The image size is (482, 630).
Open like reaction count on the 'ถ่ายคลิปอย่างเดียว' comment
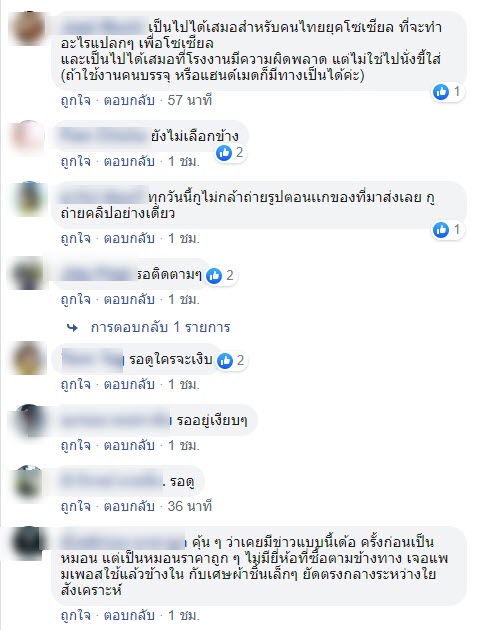(448, 230)
